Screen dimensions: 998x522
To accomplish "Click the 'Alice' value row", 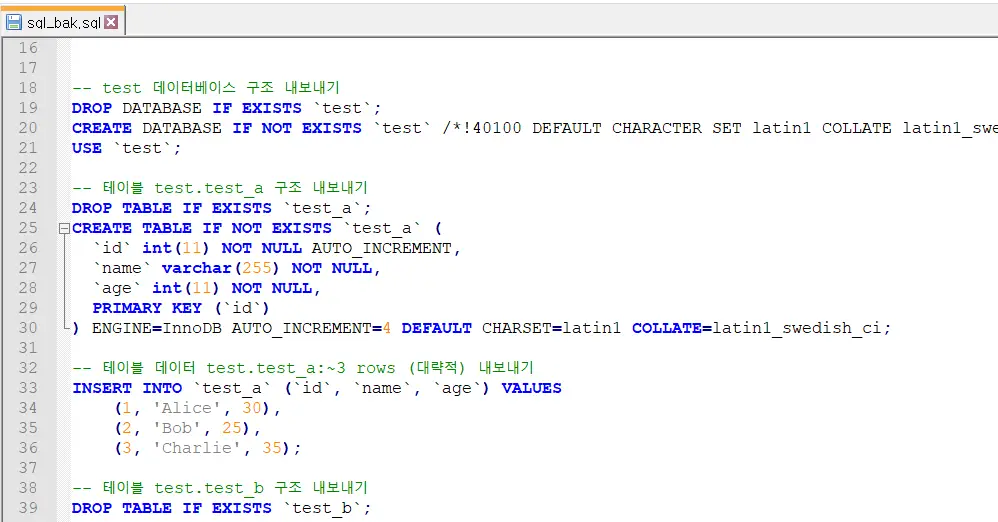I will pos(198,408).
